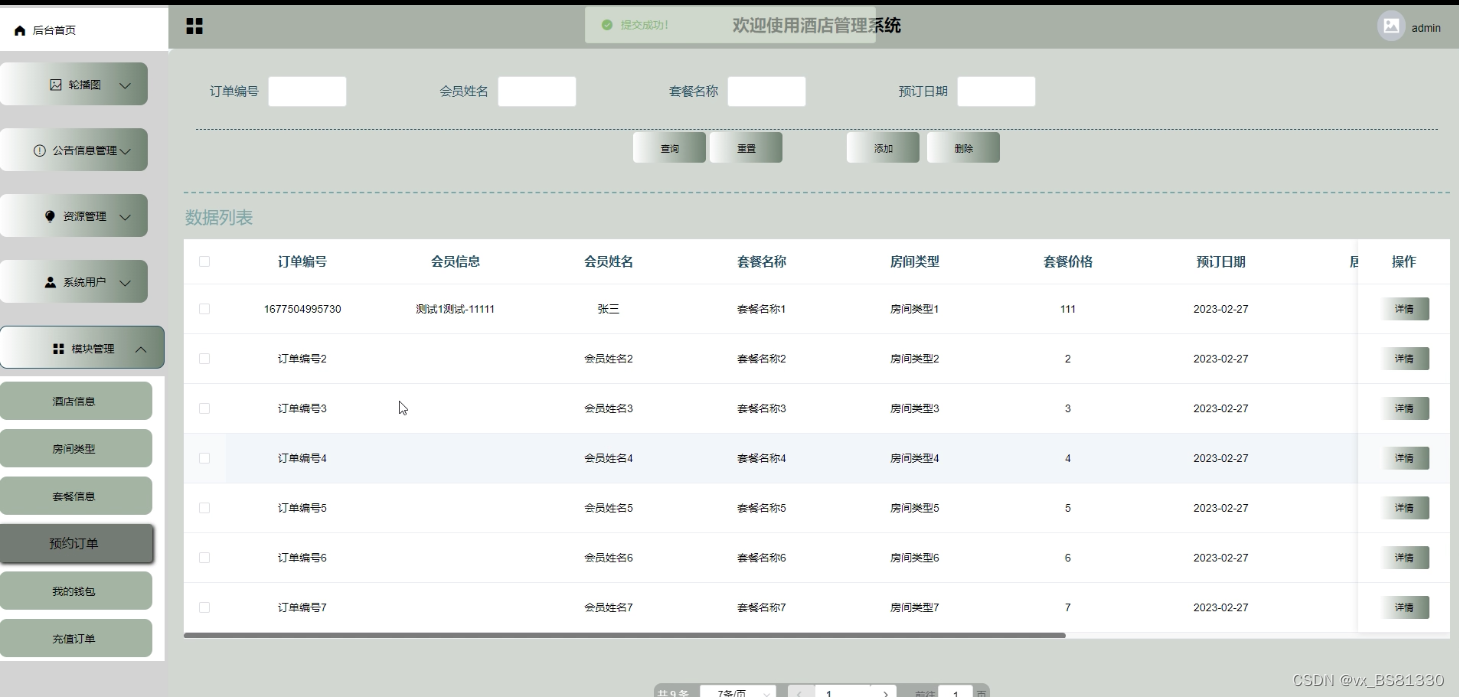This screenshot has height=697, width=1459.
Task: Click the 套餐价格 column header
Action: 1067,262
